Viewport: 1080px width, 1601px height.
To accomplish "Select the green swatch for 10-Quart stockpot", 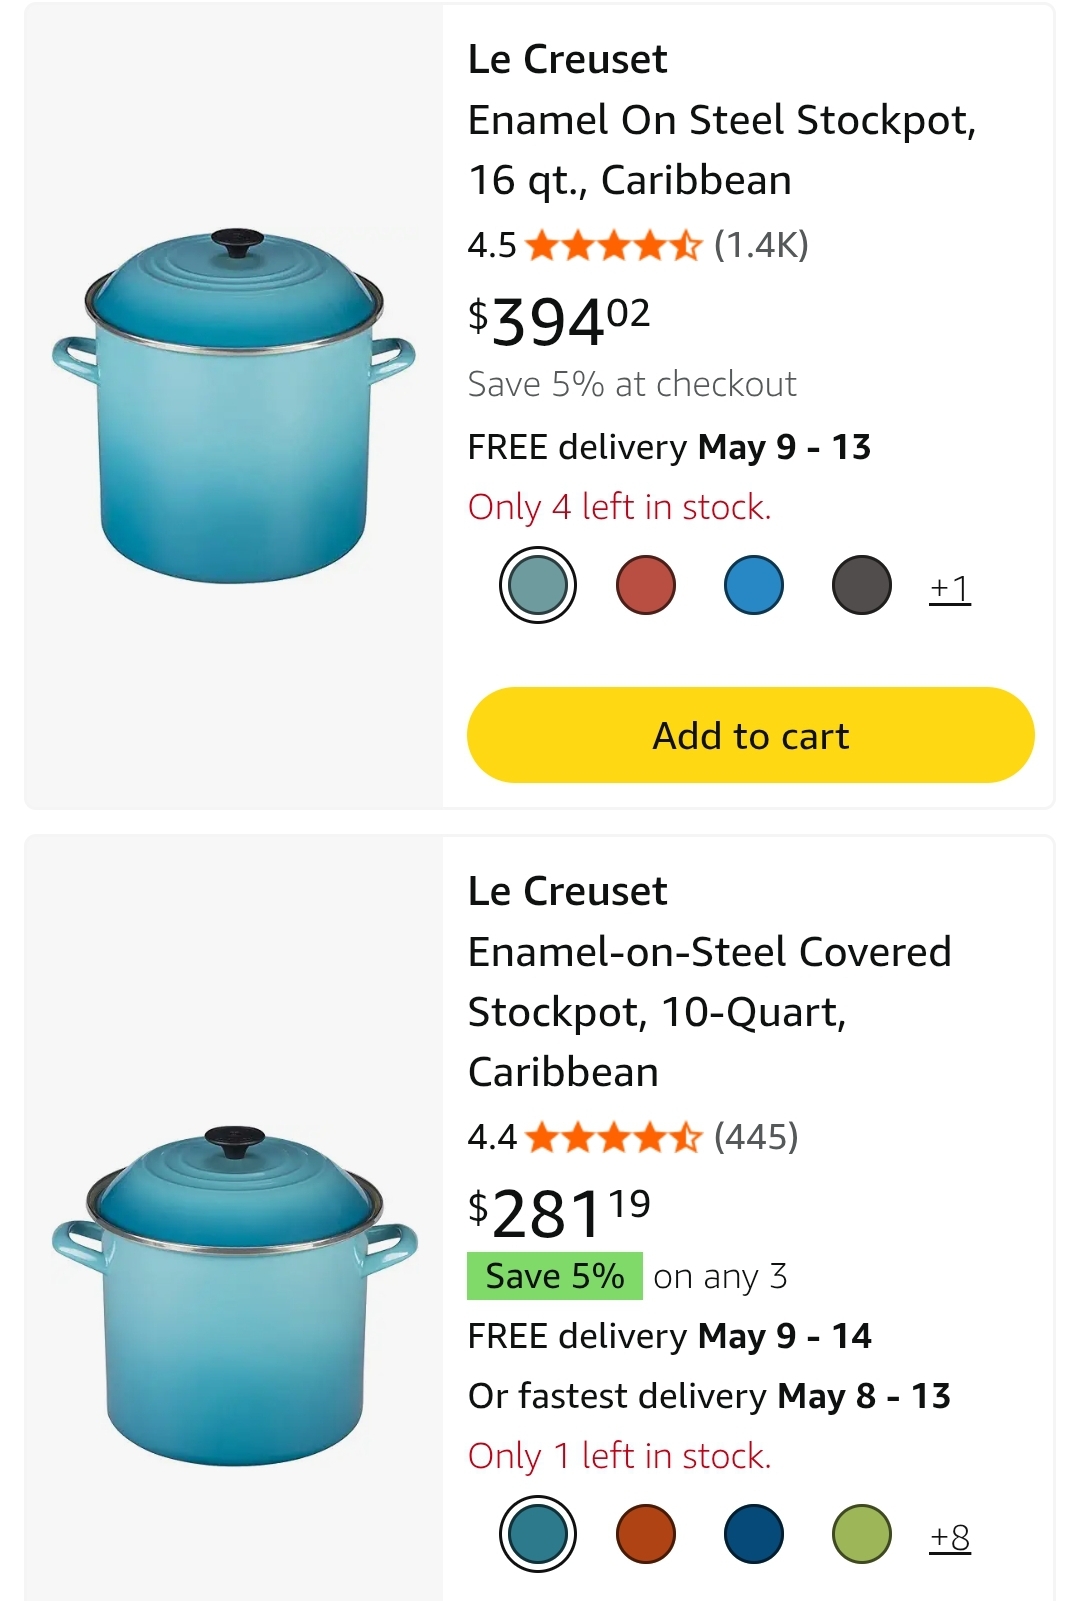I will [x=862, y=1534].
